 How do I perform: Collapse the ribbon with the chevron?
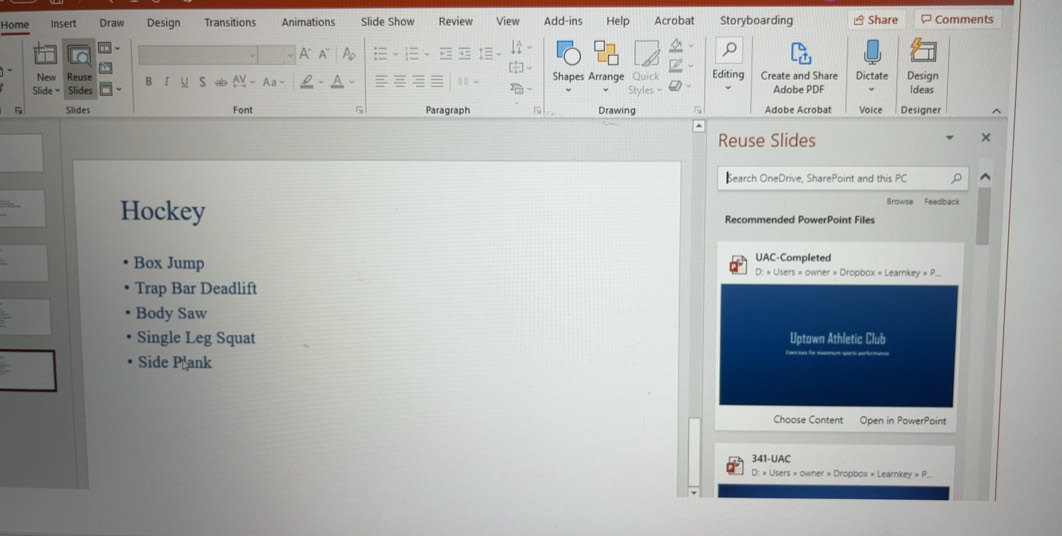(x=996, y=110)
